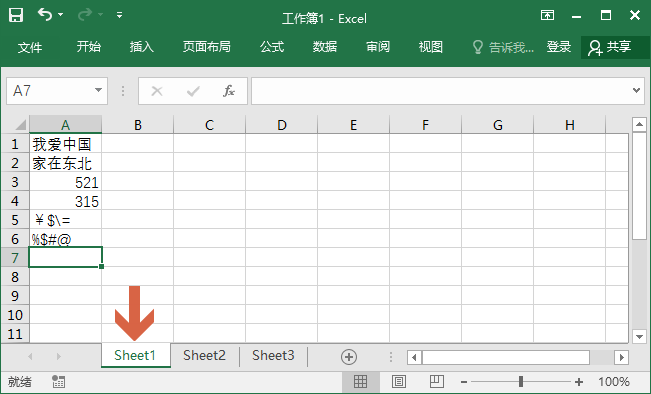Screen dimensions: 651x394
Task: Click the vertical scrollbar down arrow
Action: click(639, 336)
